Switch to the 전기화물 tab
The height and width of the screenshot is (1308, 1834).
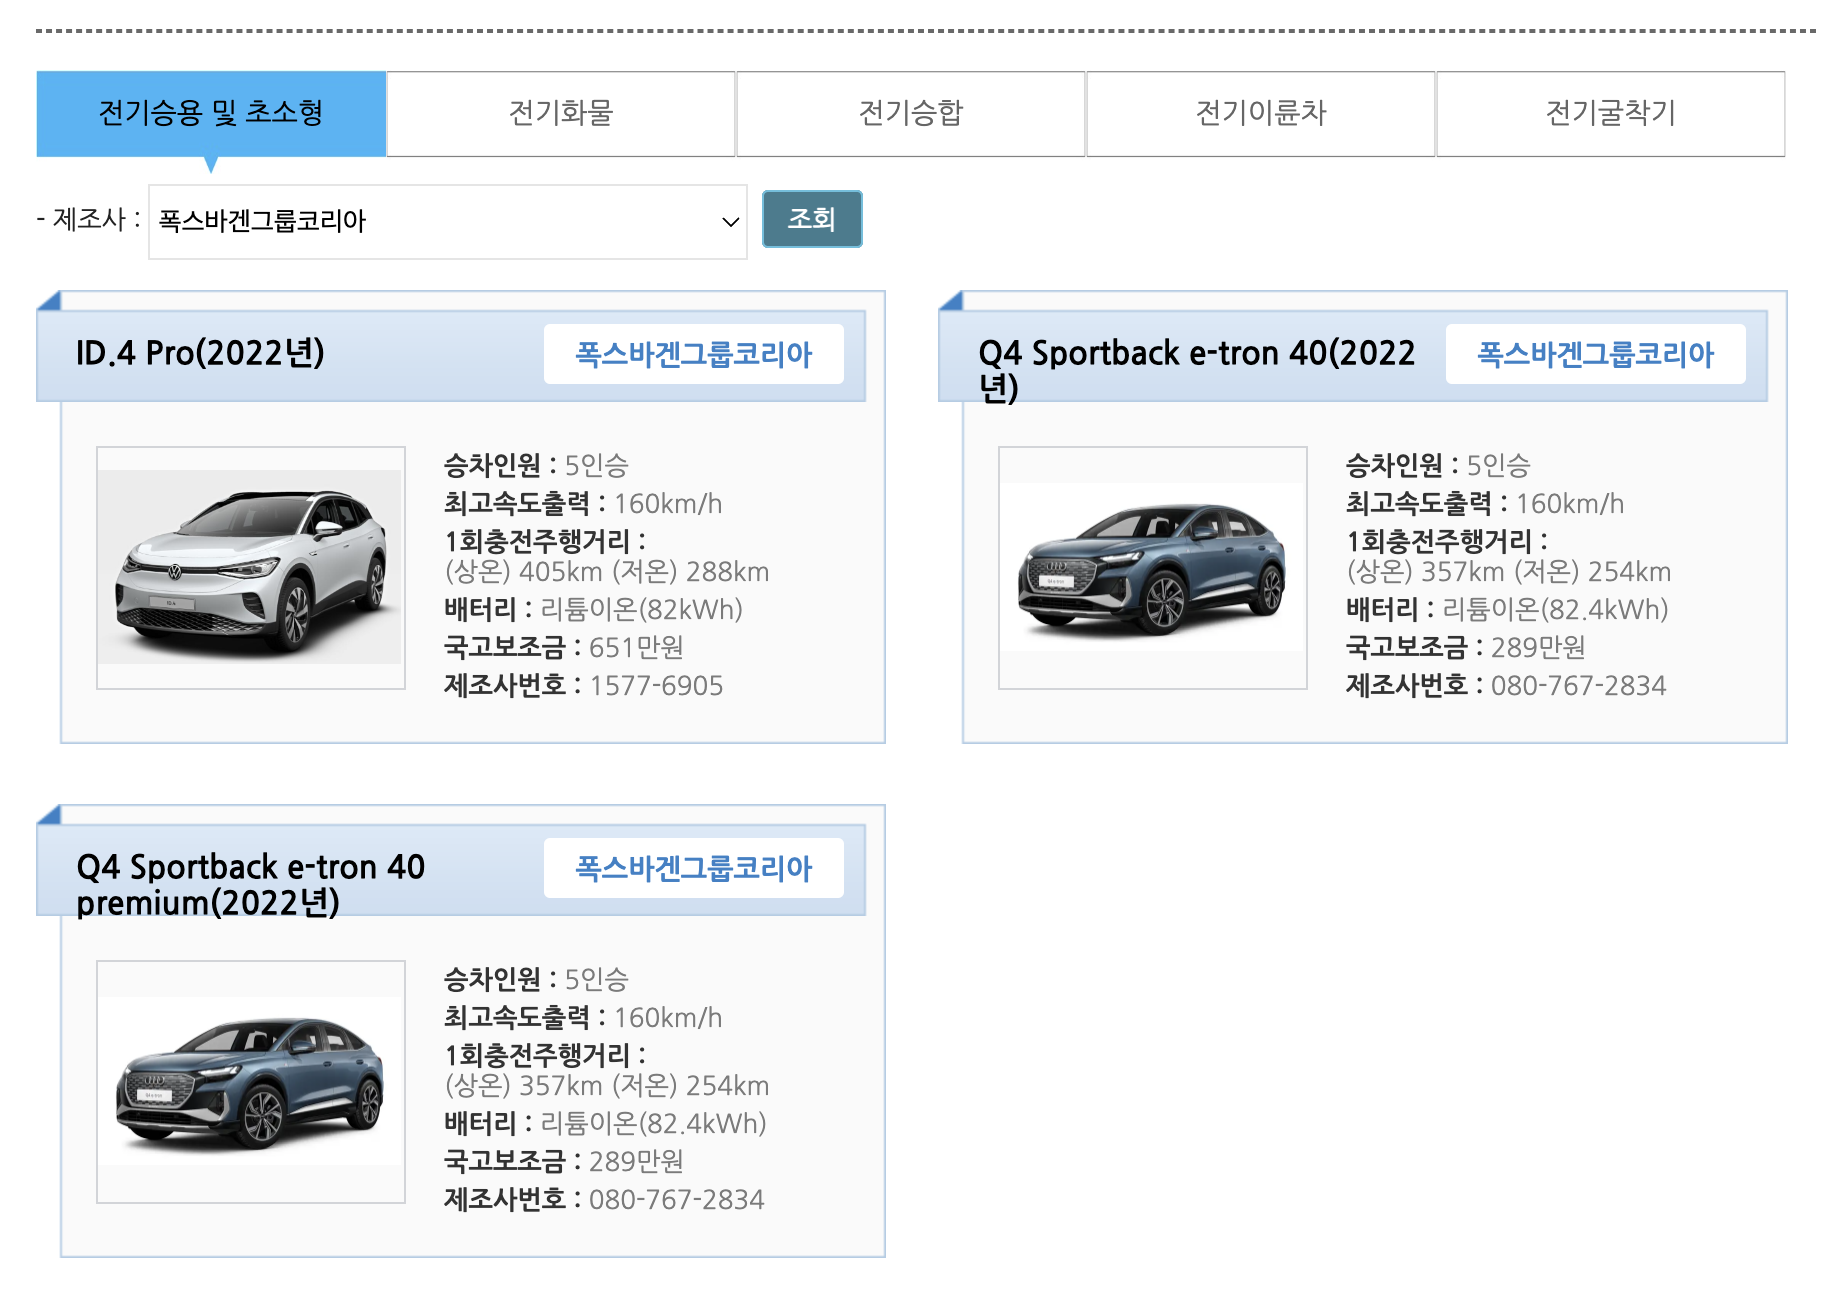561,113
